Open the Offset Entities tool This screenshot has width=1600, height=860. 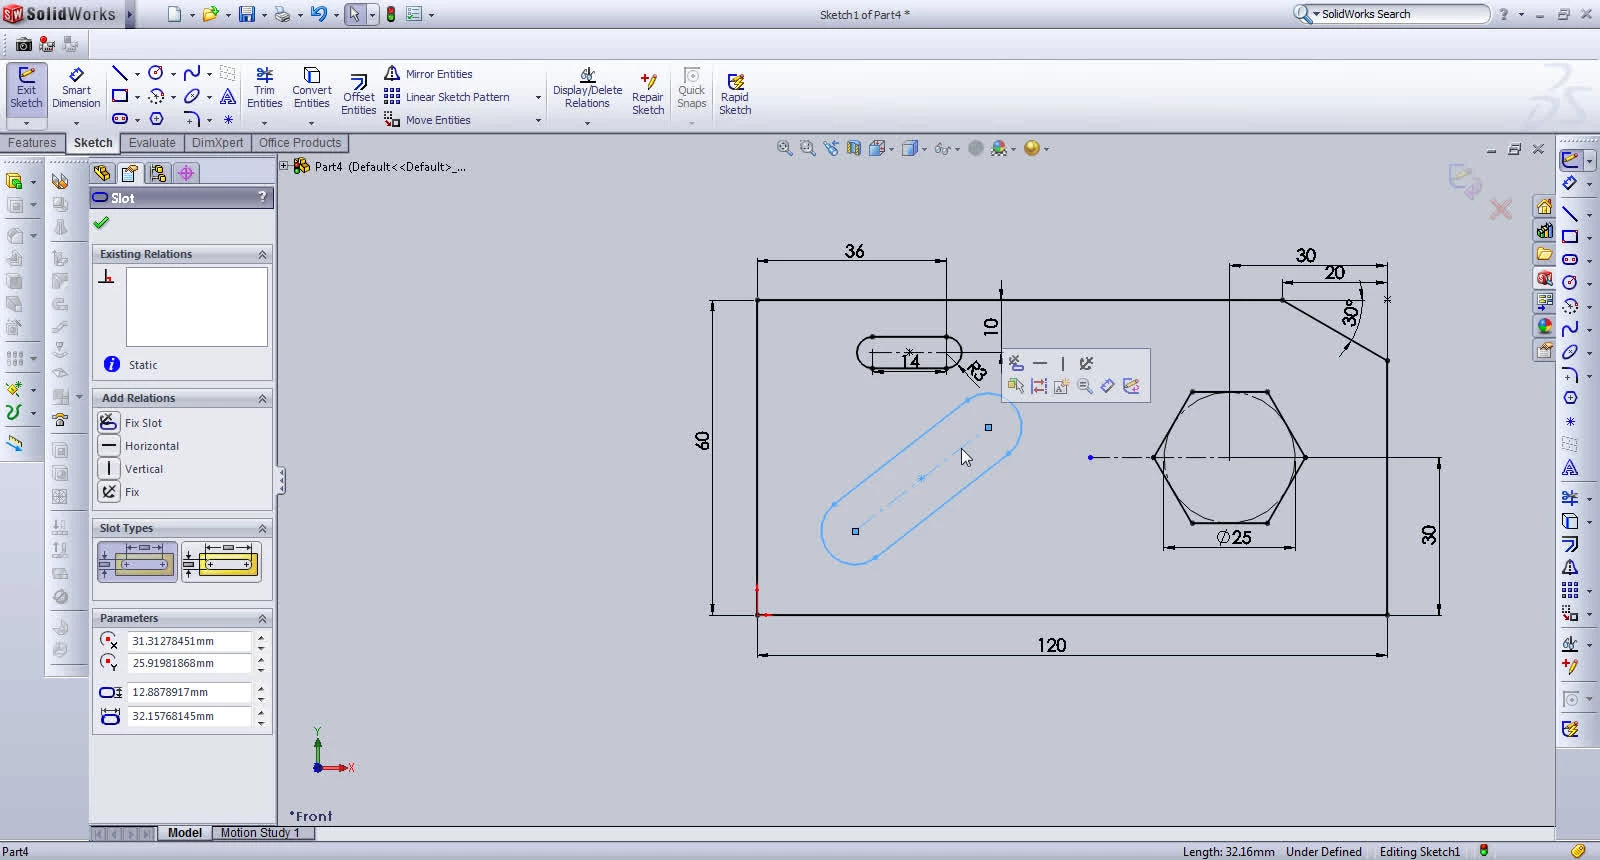[x=358, y=95]
